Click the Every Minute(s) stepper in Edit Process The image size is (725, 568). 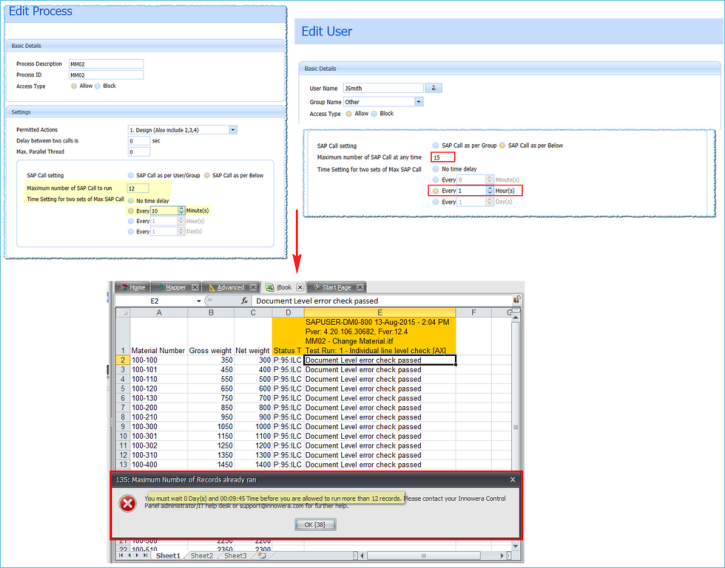[x=182, y=210]
